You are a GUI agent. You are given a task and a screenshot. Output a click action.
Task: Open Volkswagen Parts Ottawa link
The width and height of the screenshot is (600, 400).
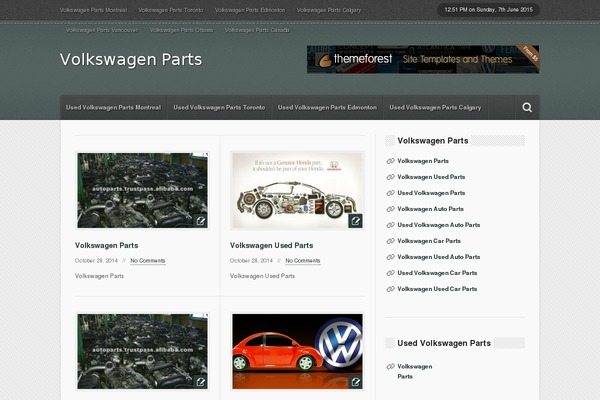[181, 30]
